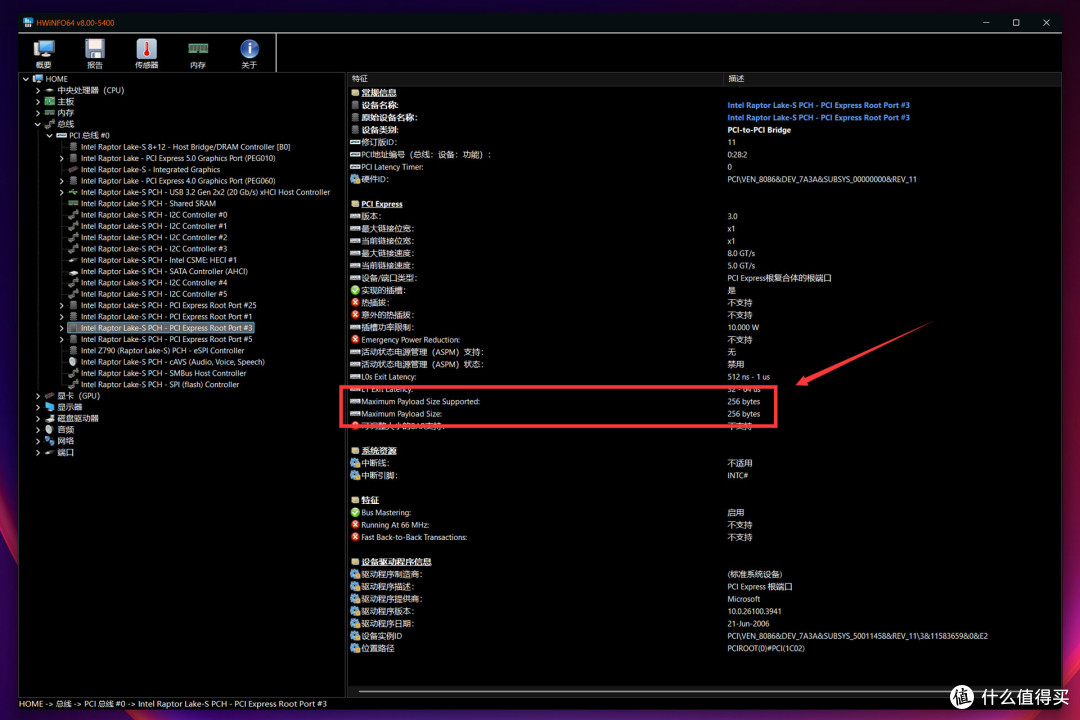Viewport: 1080px width, 720px height.
Task: Expand the 中央处理器 (CPU) node
Action: point(38,90)
